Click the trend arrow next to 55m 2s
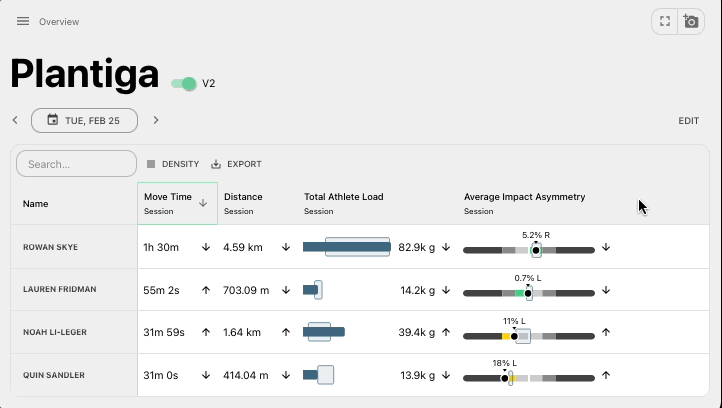 coord(206,291)
